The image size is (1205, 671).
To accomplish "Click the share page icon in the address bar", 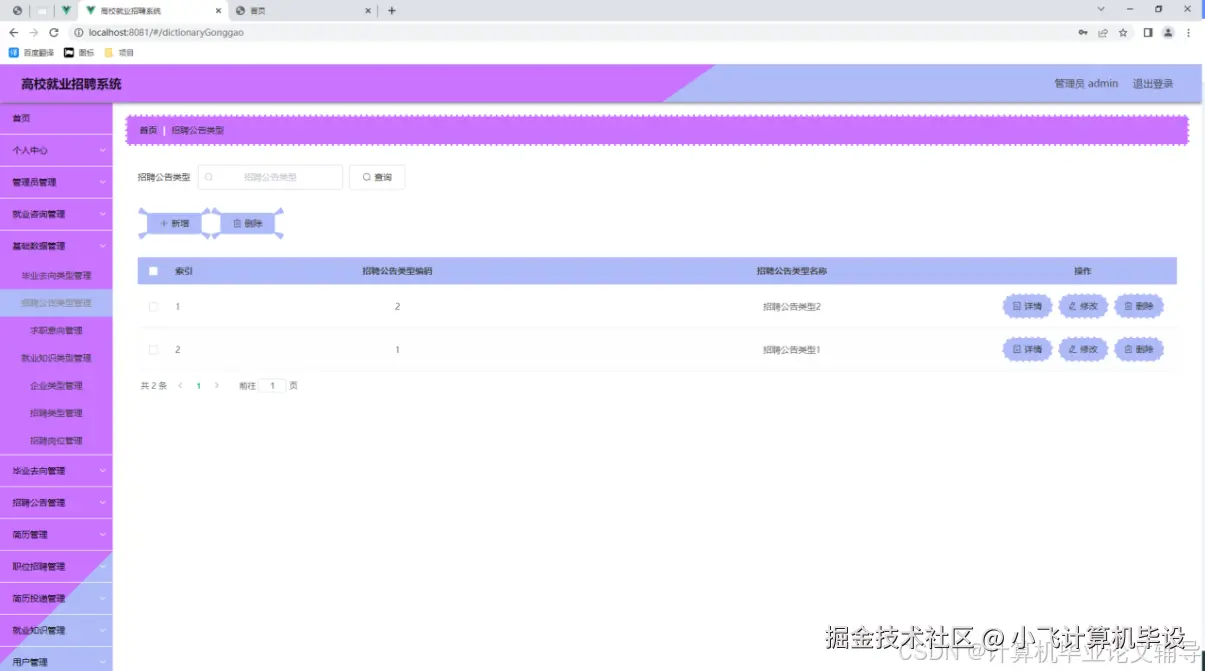I will coord(1103,32).
